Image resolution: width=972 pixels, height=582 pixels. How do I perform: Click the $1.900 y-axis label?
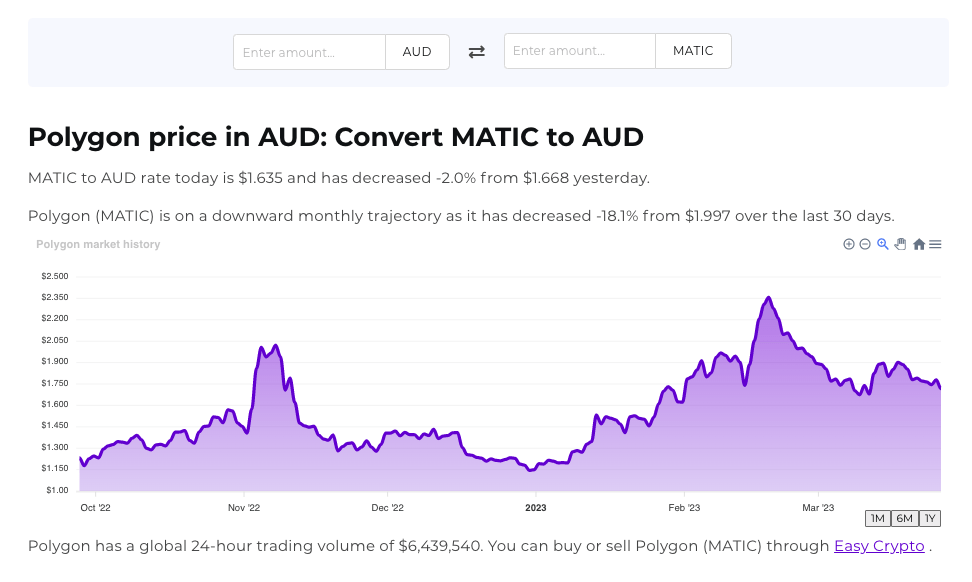click(x=55, y=361)
